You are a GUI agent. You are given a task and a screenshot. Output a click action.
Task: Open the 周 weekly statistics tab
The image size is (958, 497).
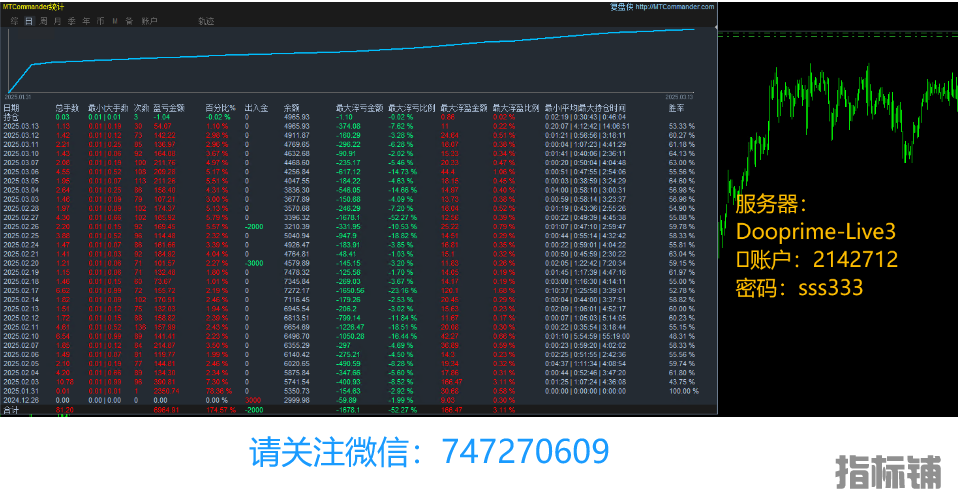pyautogui.click(x=43, y=21)
